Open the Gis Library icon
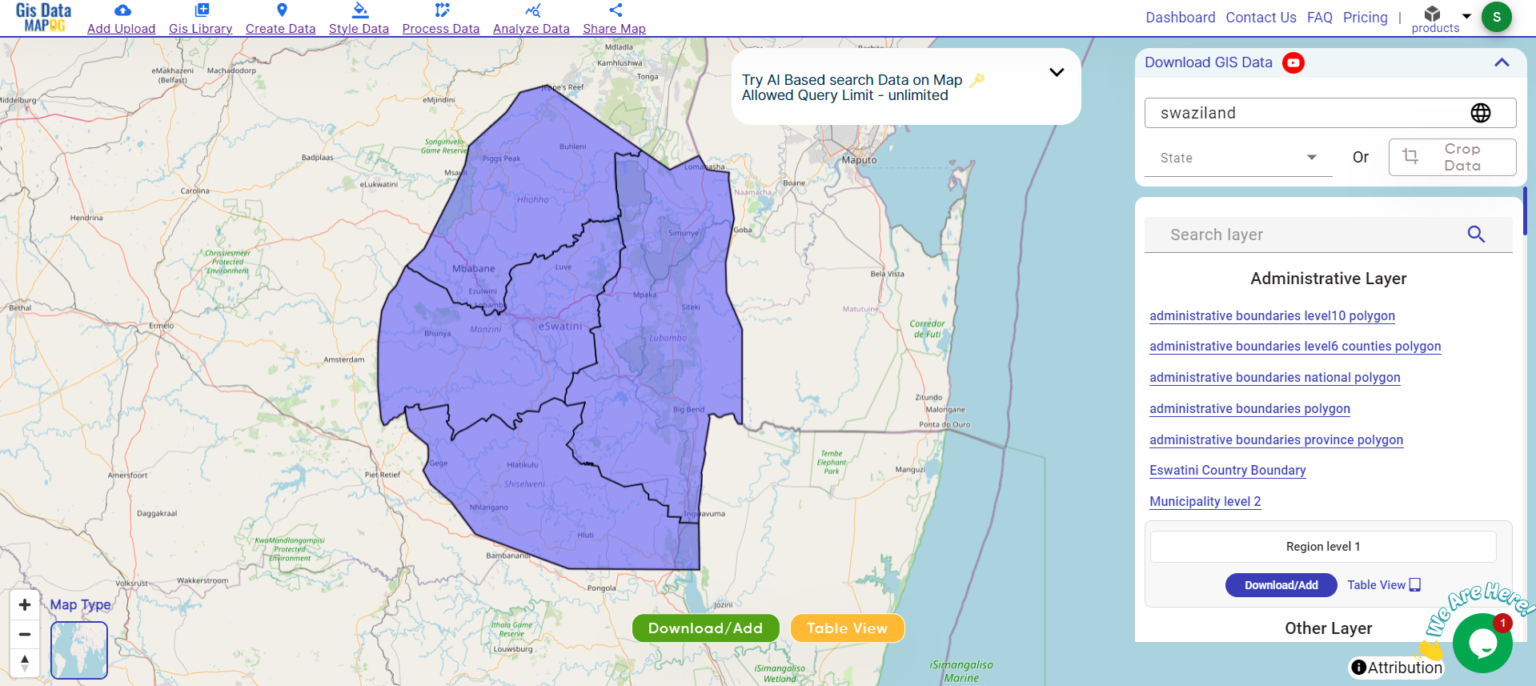Viewport: 1536px width, 686px height. (200, 9)
